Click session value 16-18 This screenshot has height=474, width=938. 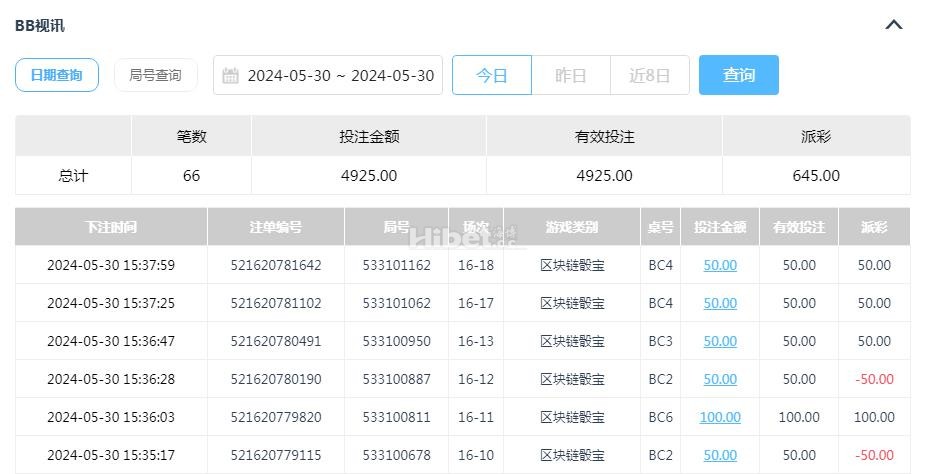click(x=476, y=265)
